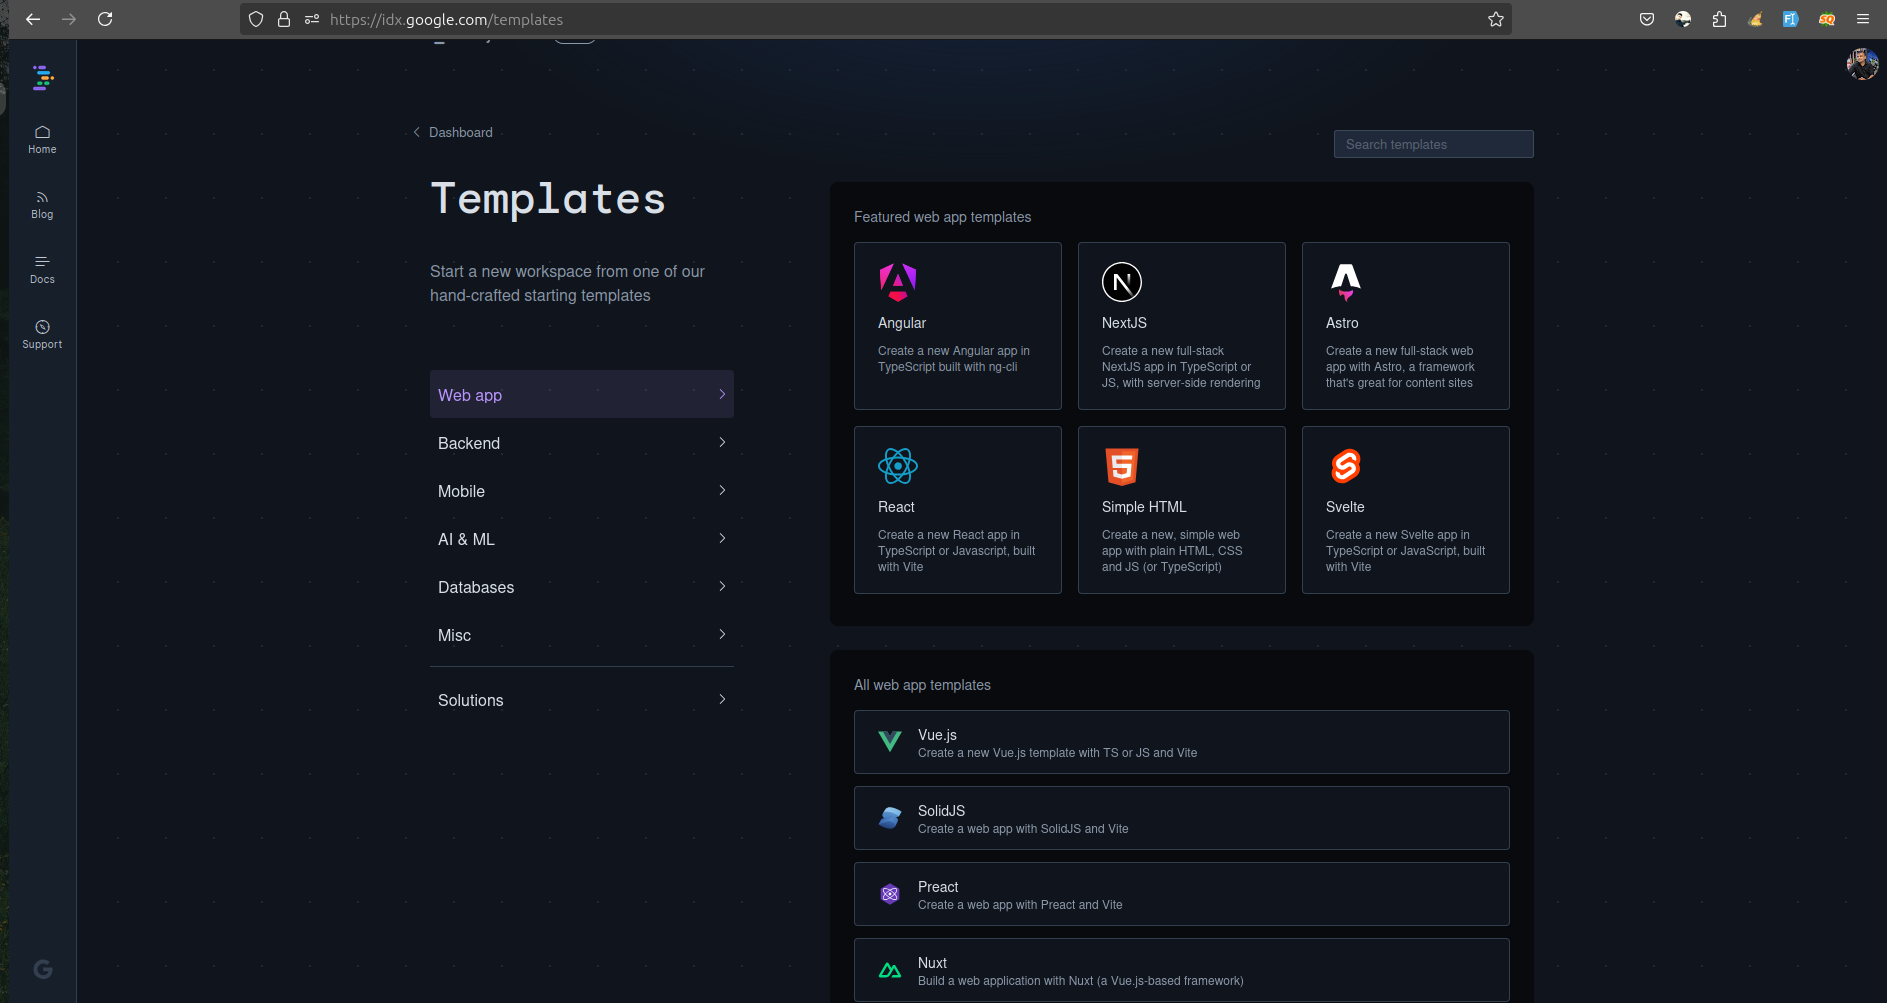
Task: Click chevron next to Backend
Action: pos(722,442)
